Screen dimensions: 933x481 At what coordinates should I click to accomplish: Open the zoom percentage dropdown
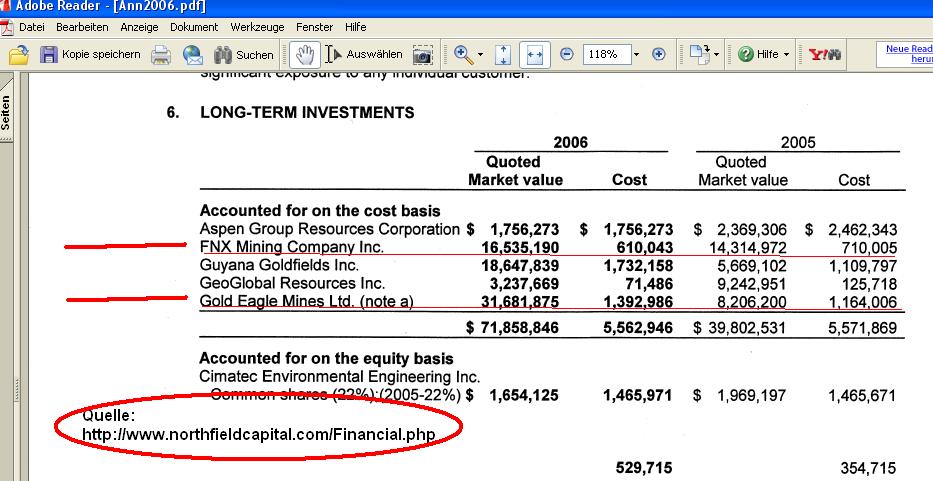click(x=636, y=54)
